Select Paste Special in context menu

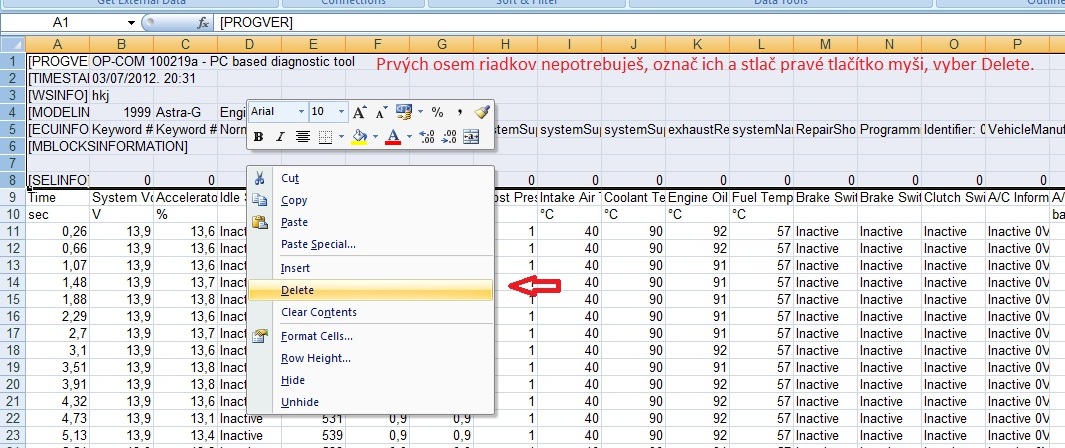(x=318, y=244)
